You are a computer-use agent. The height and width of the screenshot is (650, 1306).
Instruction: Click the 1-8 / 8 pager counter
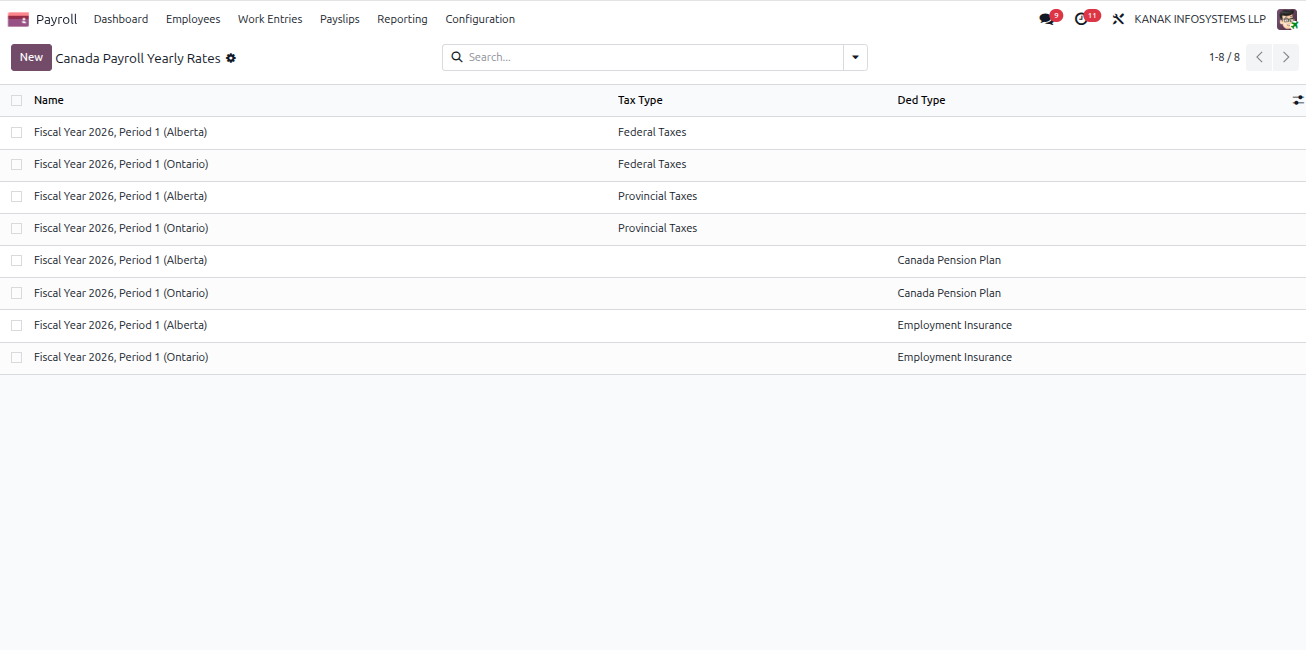click(1224, 57)
